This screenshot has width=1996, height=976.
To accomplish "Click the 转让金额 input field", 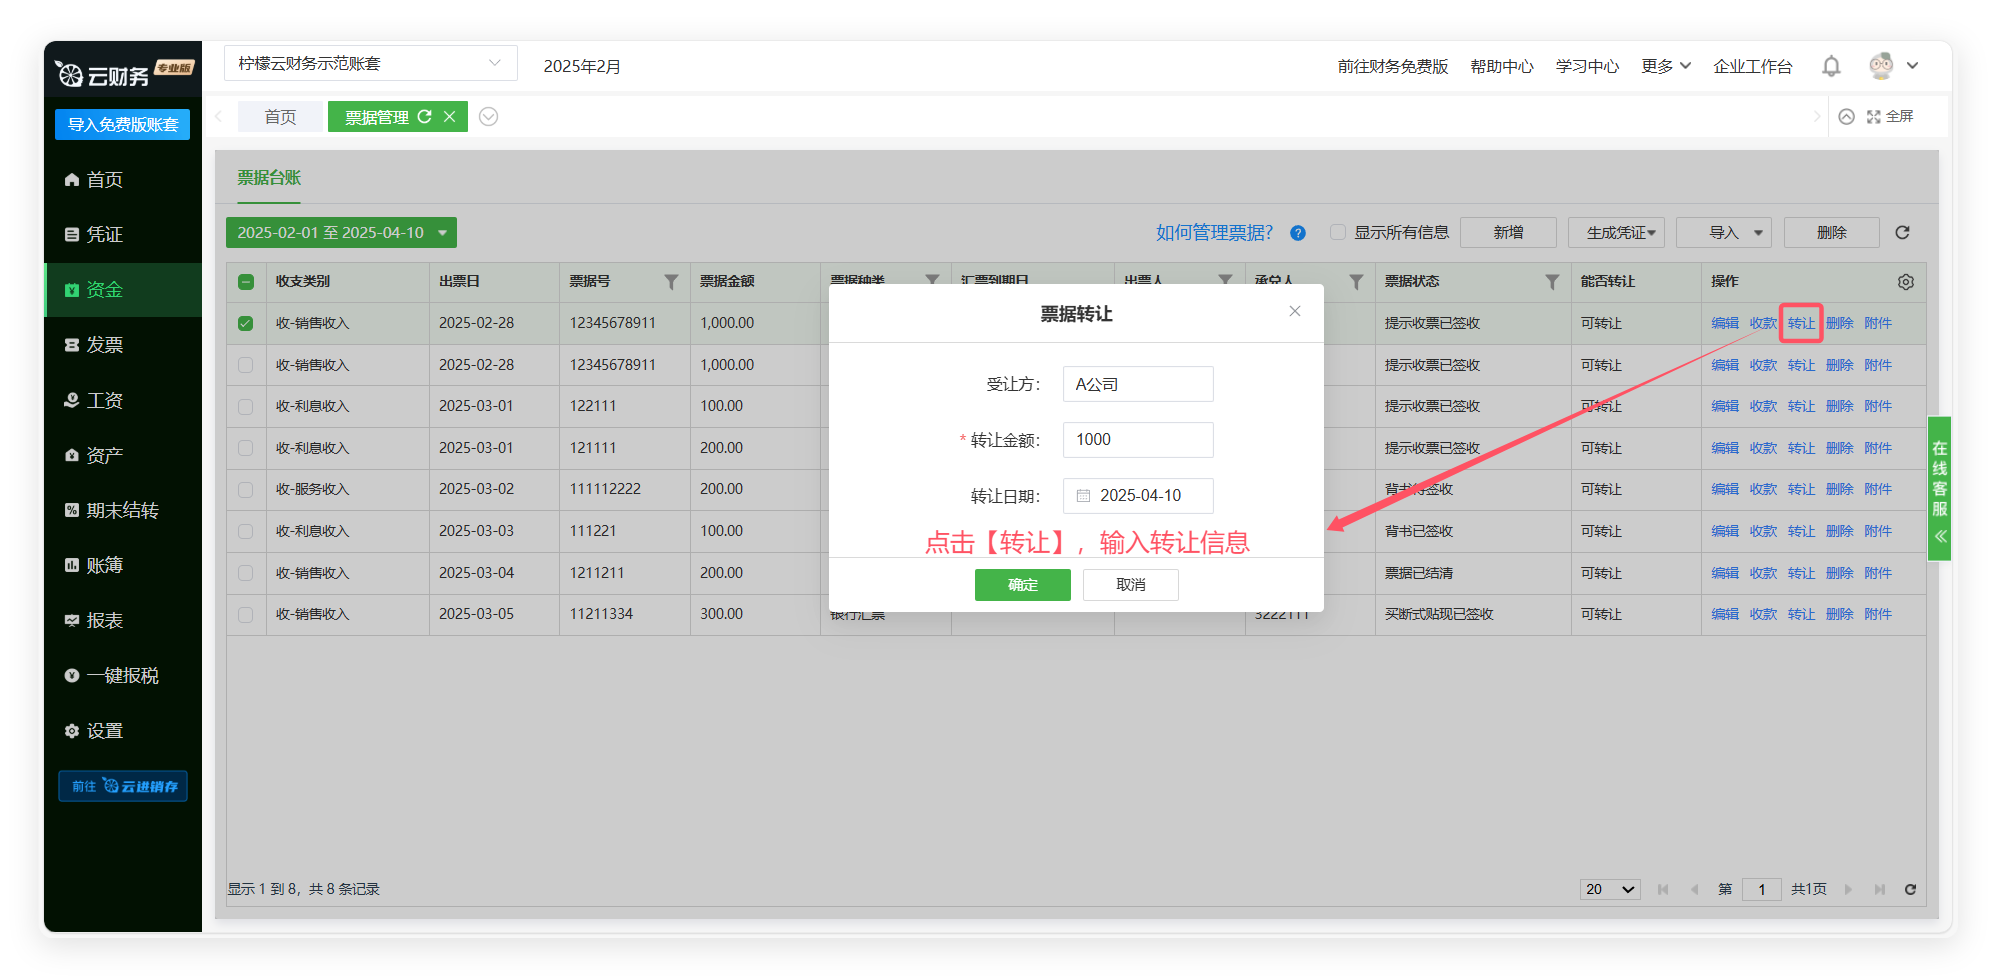I will tap(1138, 440).
